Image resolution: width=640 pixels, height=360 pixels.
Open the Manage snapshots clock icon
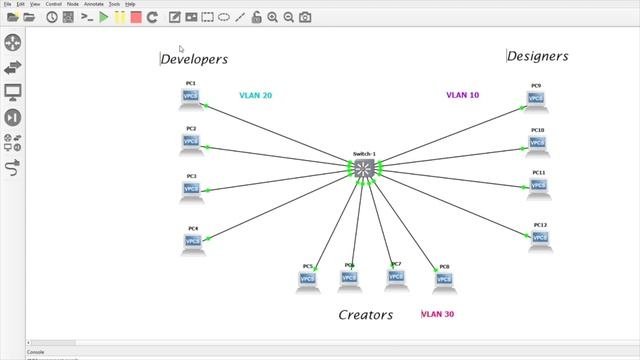coord(52,17)
